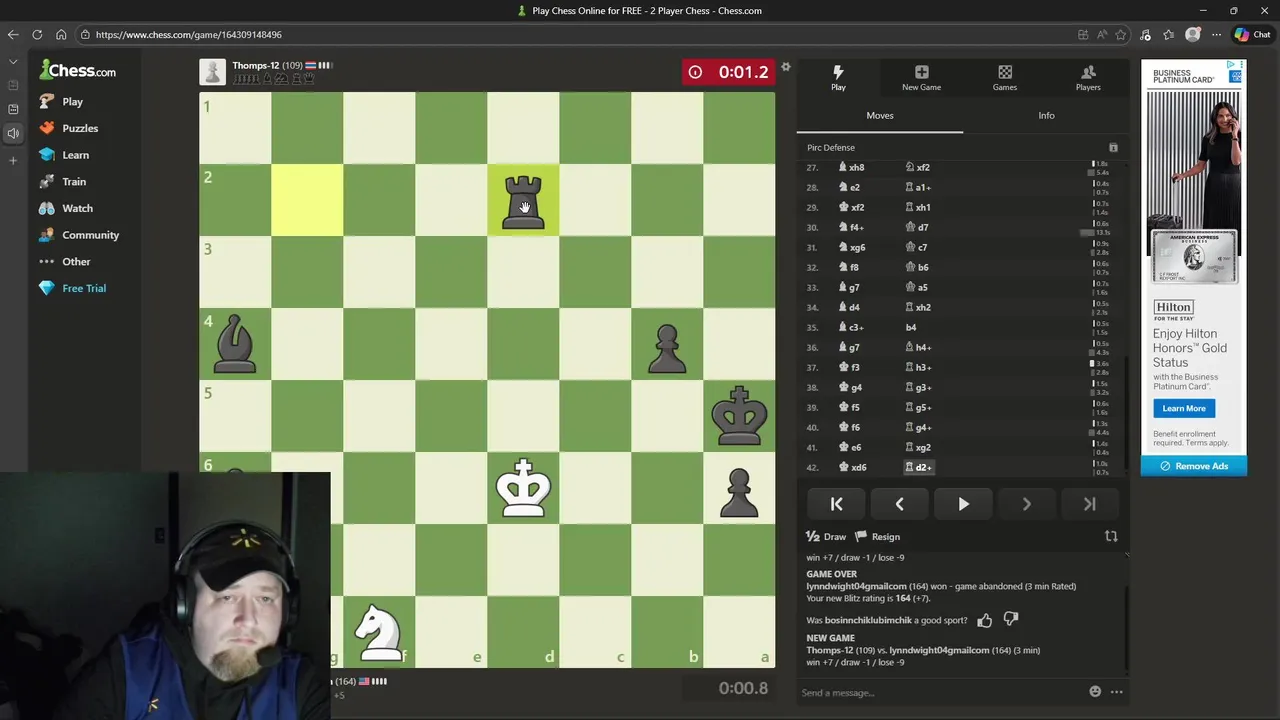Select move 42 d2+ in move list
This screenshot has height=720, width=1280.
click(918, 467)
